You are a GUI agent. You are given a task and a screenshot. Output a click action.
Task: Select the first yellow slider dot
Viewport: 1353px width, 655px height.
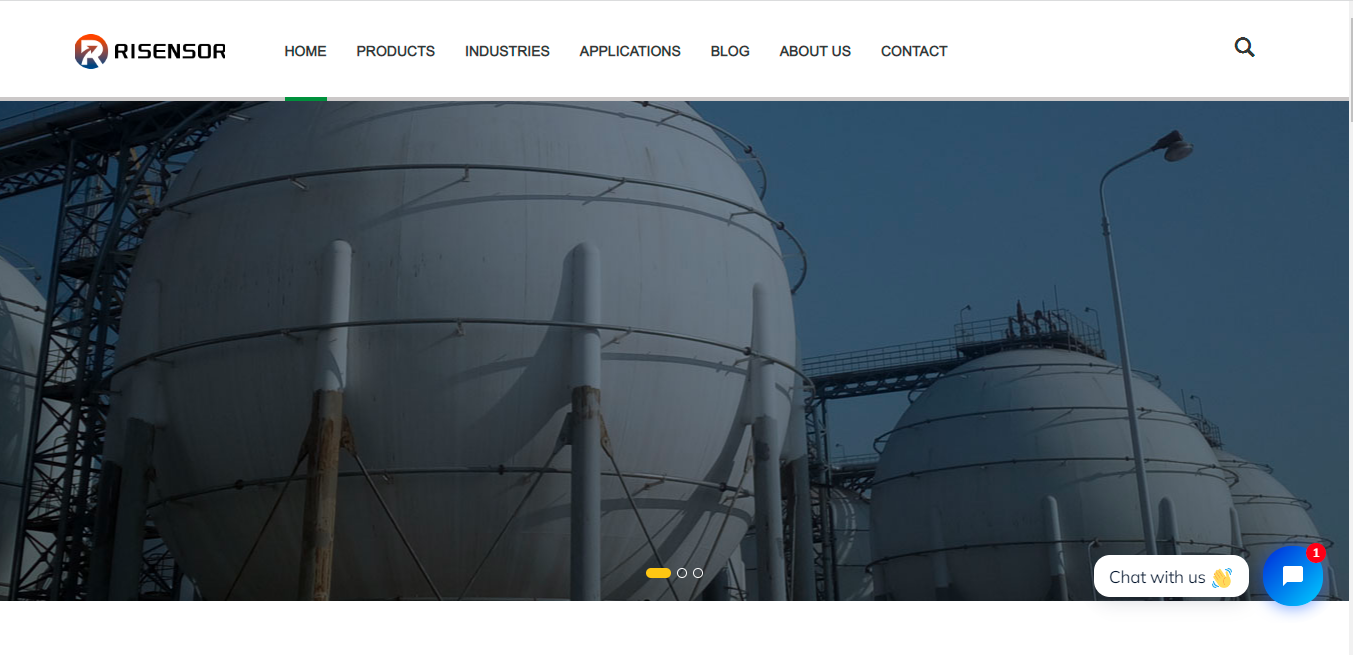[x=658, y=573]
